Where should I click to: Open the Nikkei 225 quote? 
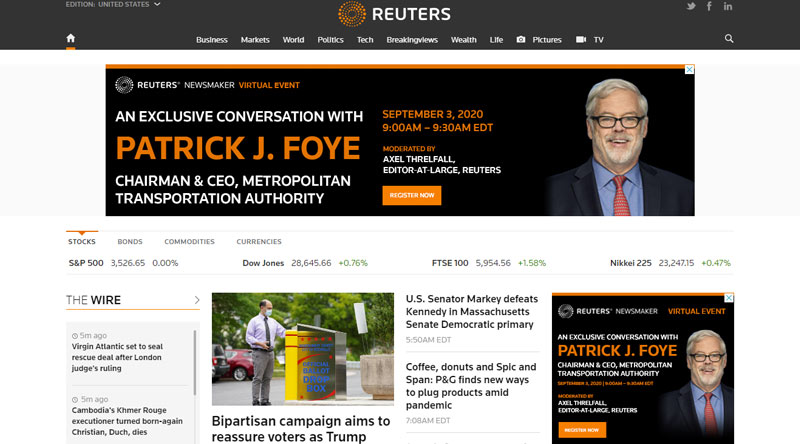(x=631, y=263)
